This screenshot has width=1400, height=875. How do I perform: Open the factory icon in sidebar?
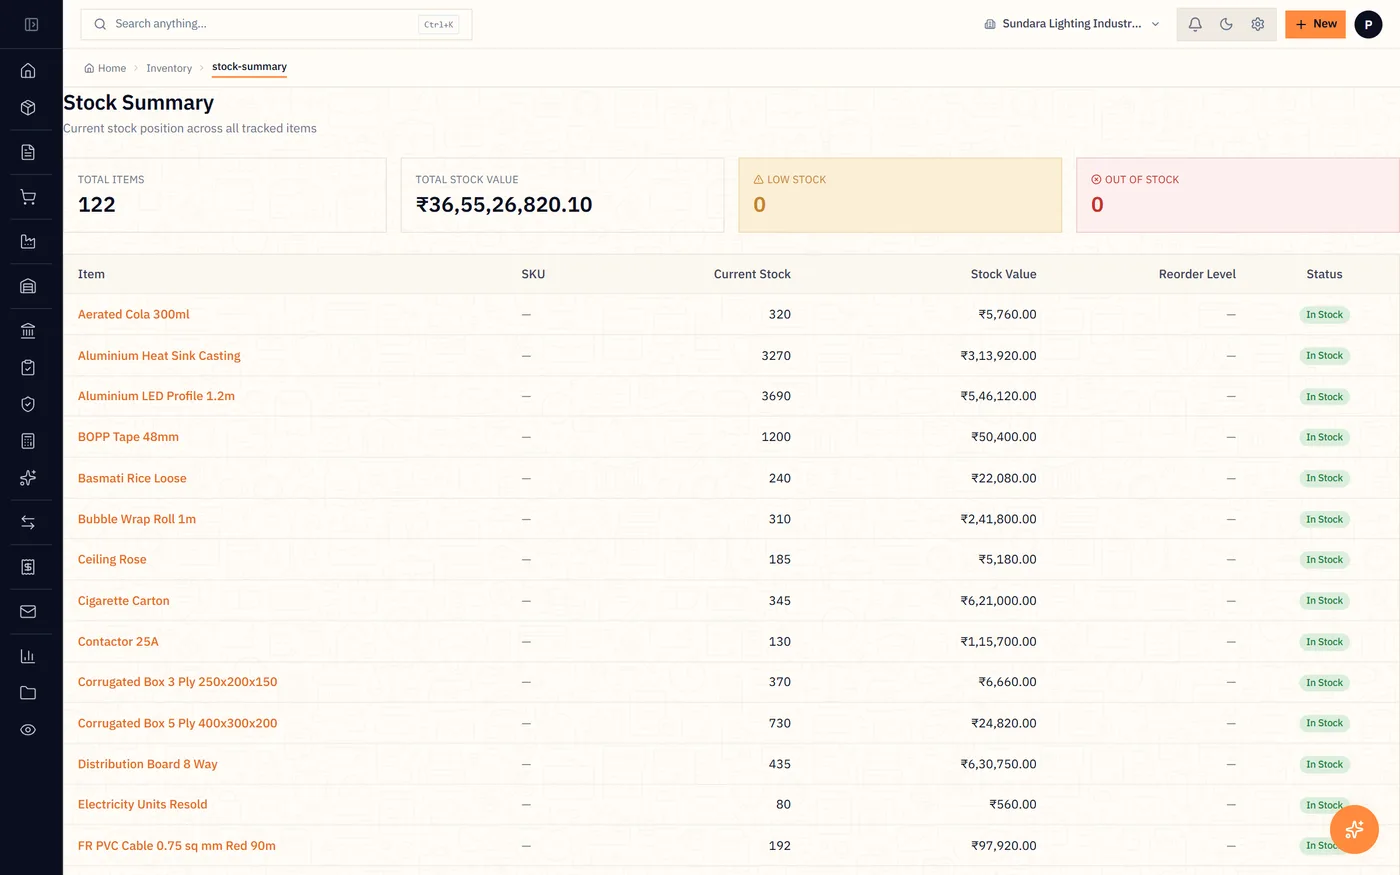28,242
